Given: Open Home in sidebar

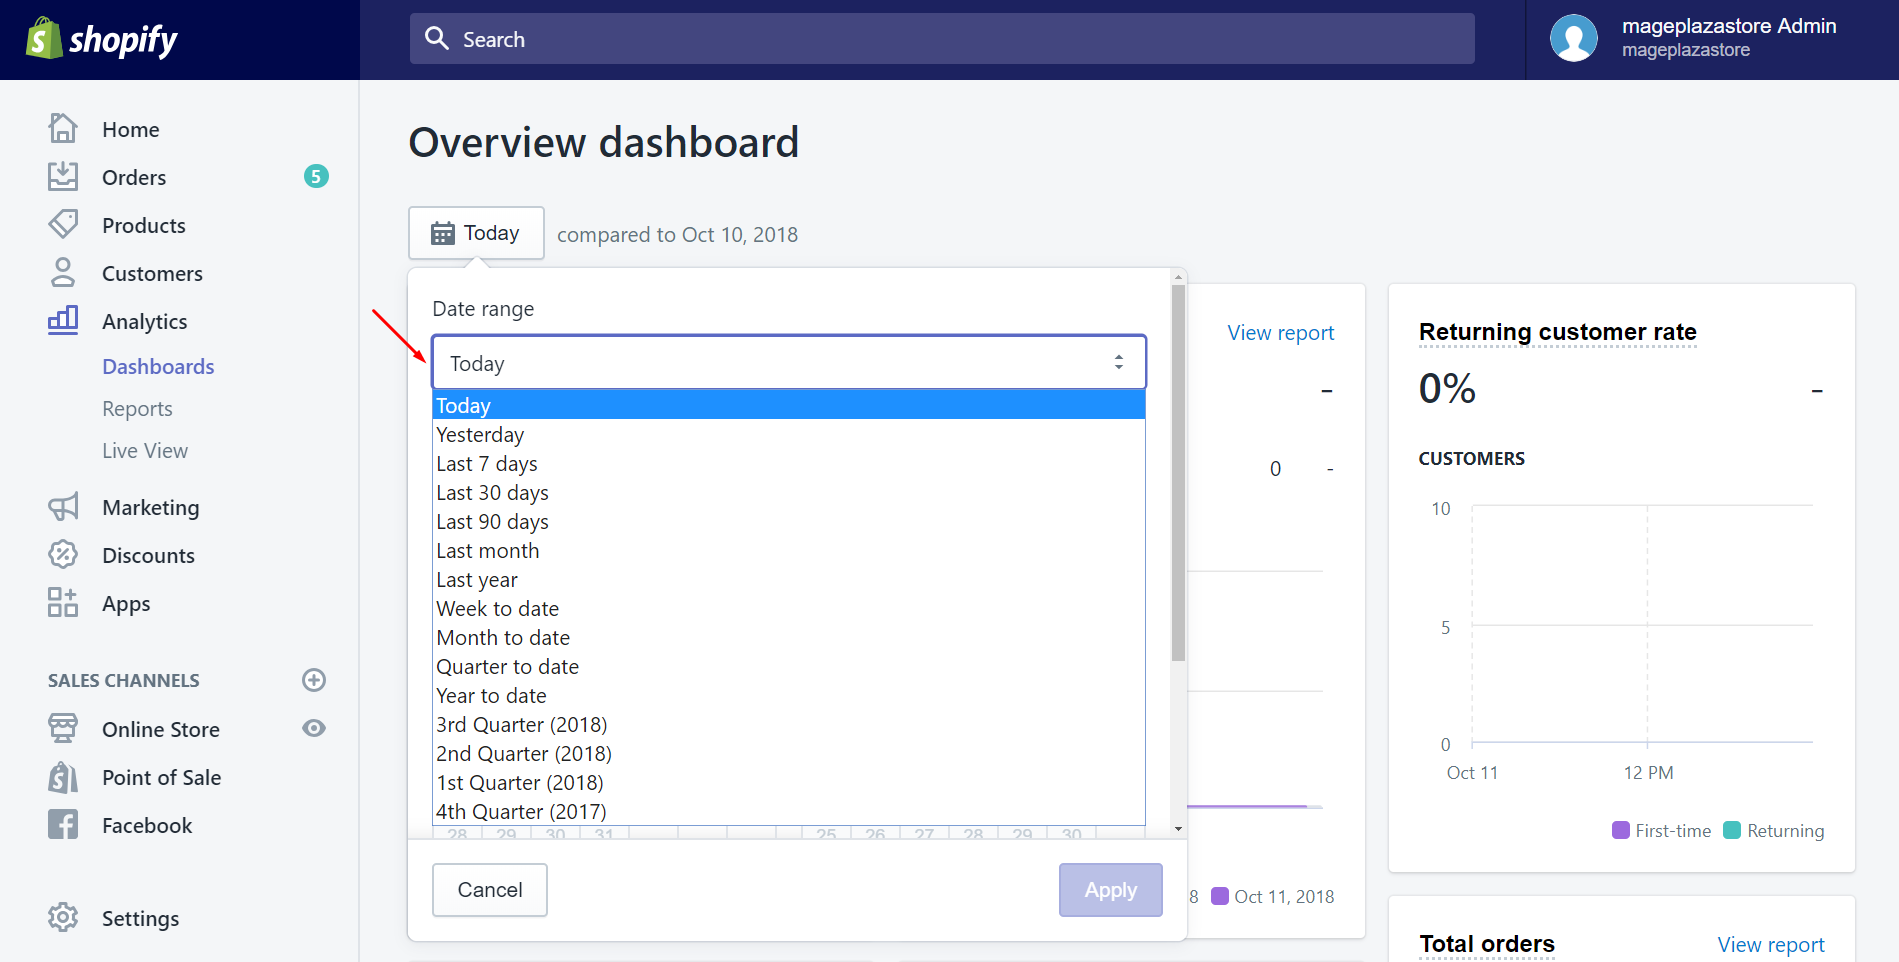Looking at the screenshot, I should (130, 129).
